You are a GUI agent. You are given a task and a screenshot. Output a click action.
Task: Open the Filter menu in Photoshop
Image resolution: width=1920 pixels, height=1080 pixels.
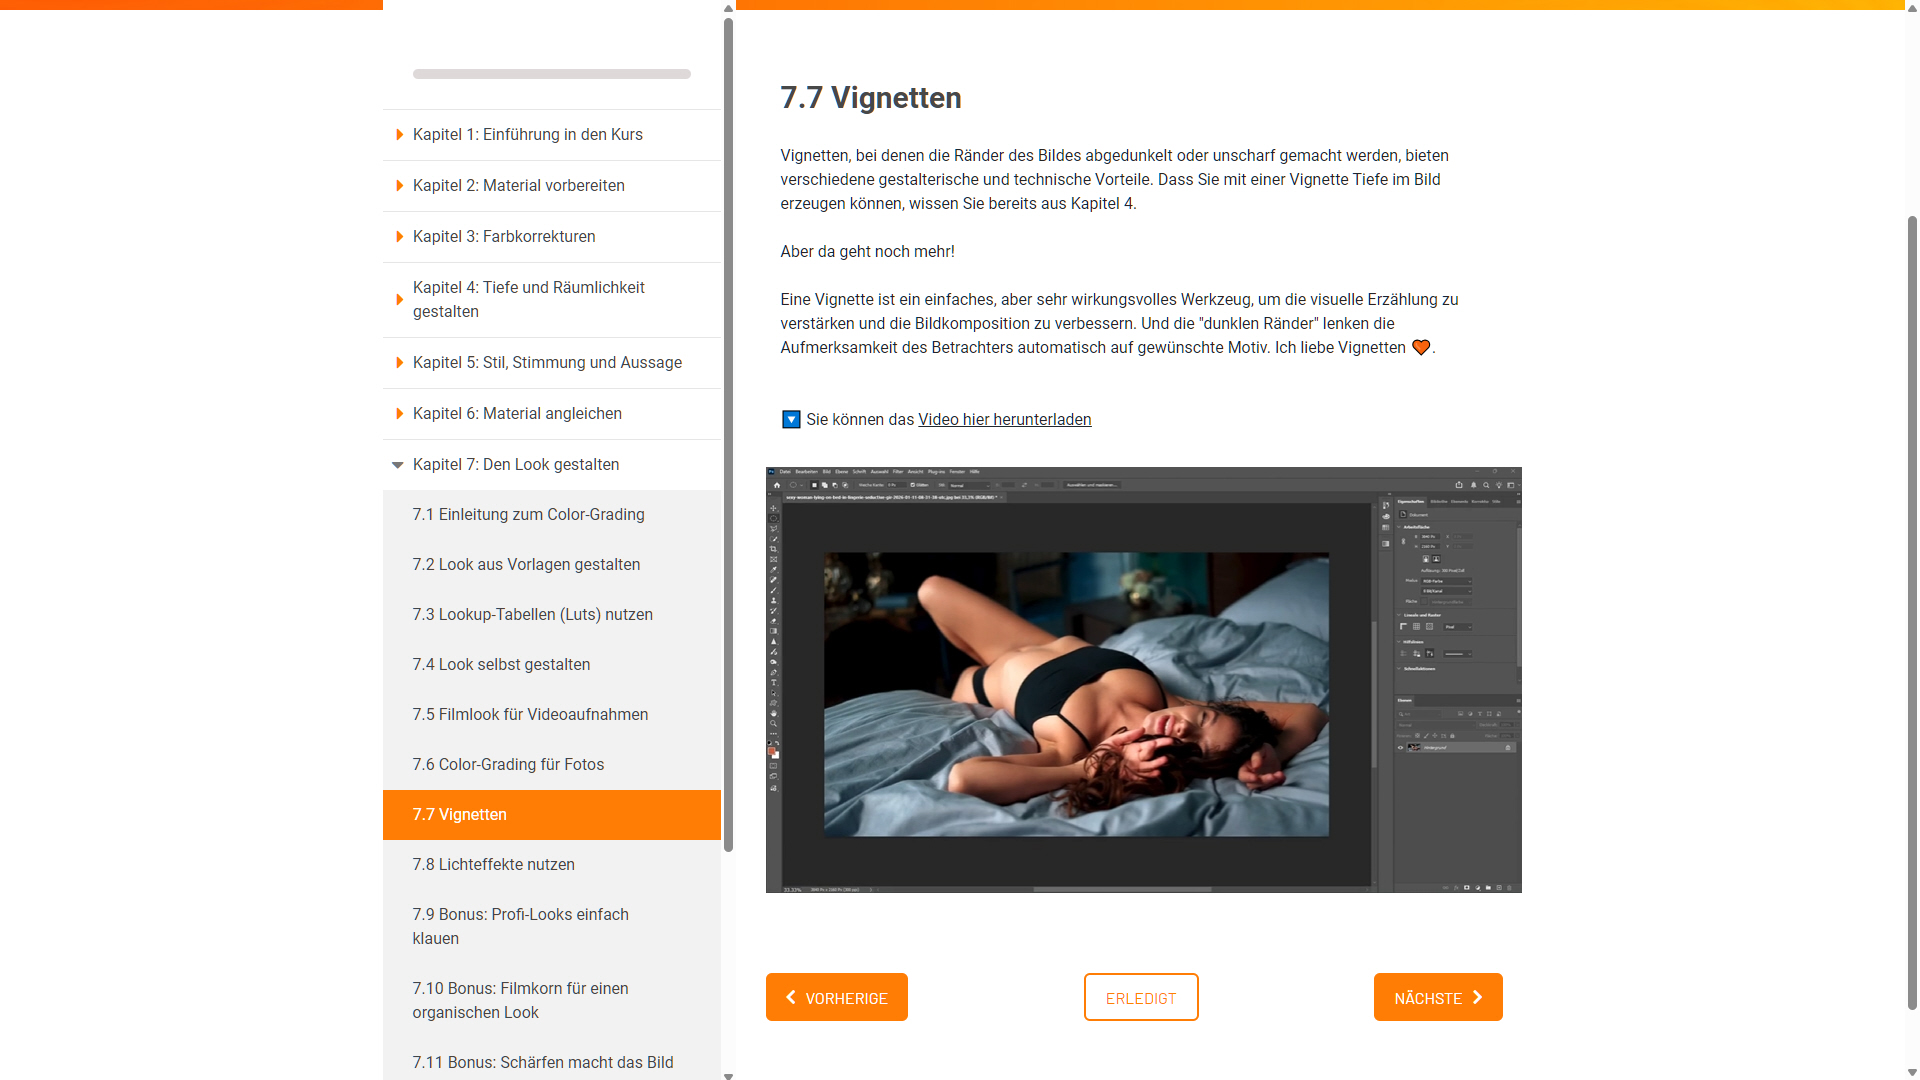coord(897,471)
